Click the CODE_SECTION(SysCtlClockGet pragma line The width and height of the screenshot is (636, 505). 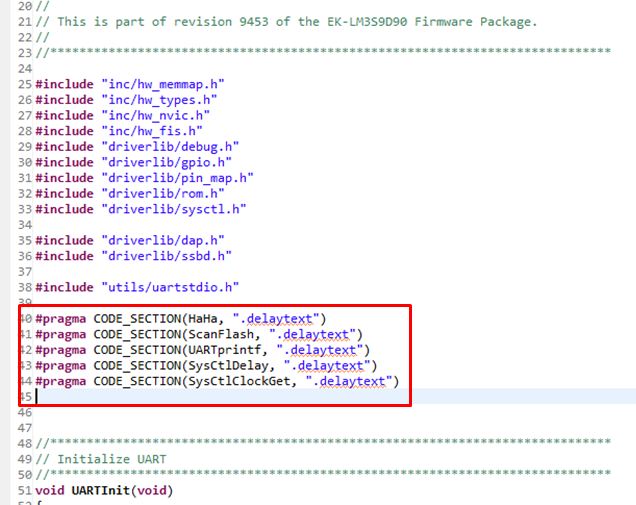click(x=217, y=381)
